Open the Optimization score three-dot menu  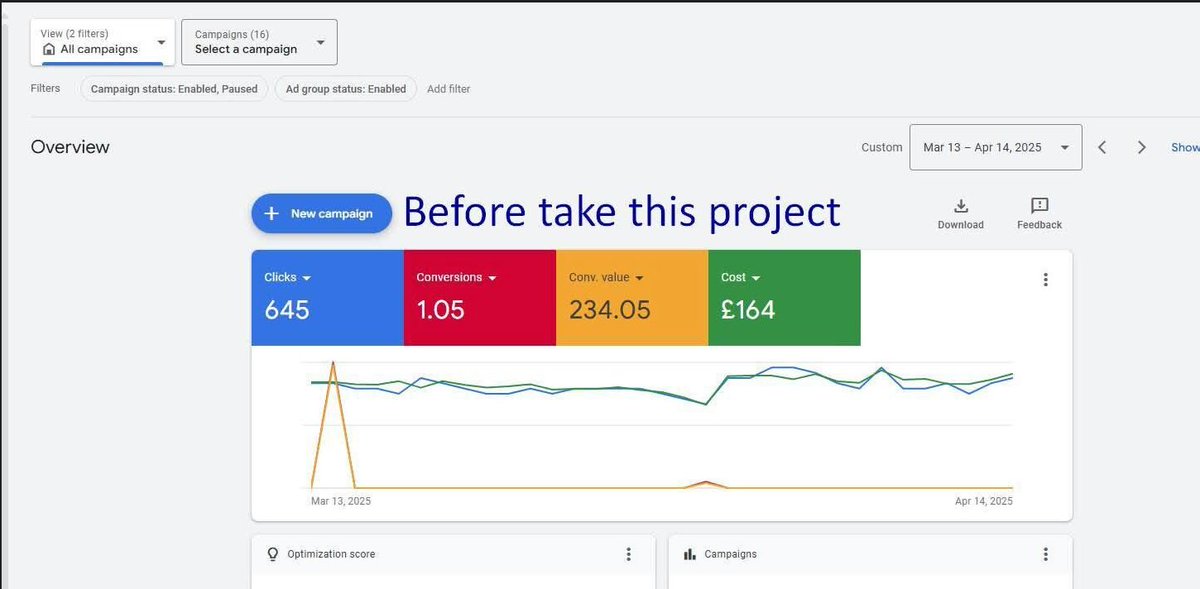629,553
